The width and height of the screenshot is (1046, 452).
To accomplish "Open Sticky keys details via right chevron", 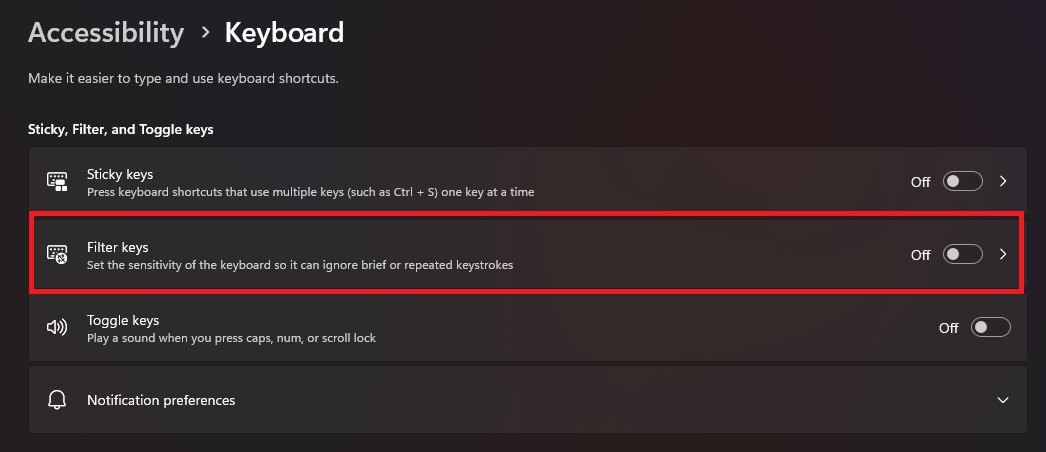I will coord(1003,181).
